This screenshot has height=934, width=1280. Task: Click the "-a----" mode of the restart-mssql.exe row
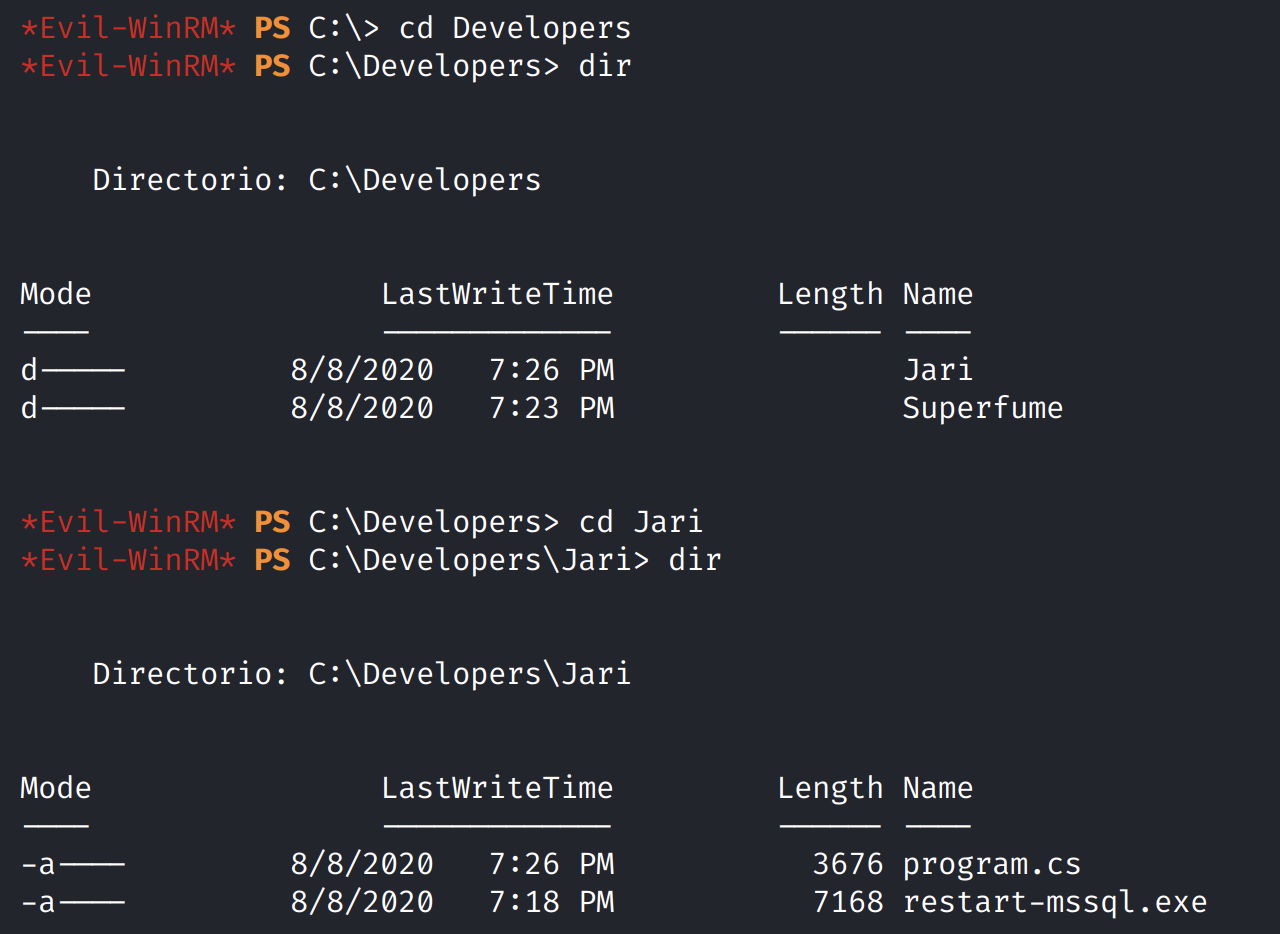pyautogui.click(x=72, y=902)
